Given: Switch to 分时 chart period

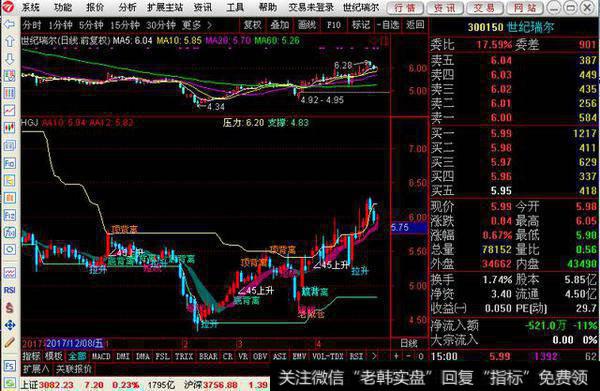Looking at the screenshot, I should (x=32, y=25).
